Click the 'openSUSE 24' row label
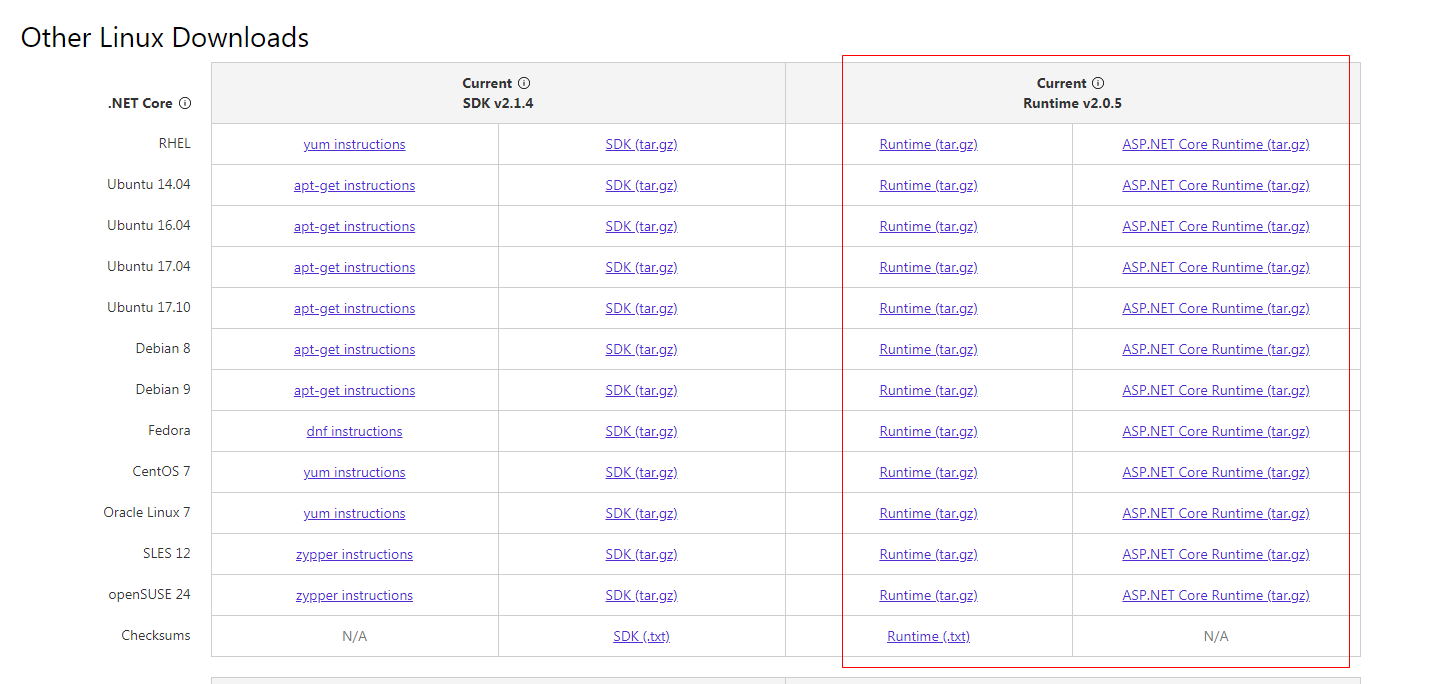This screenshot has height=684, width=1433. (x=150, y=594)
